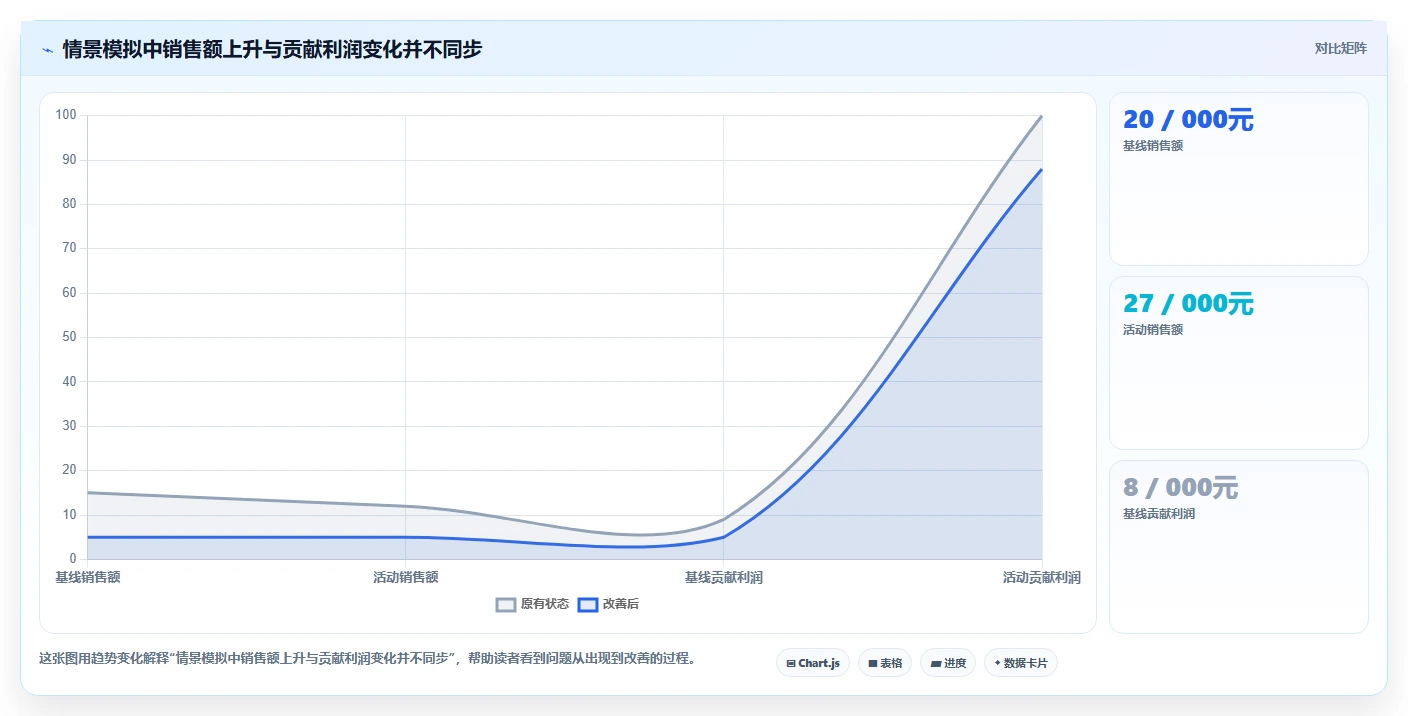Image resolution: width=1408 pixels, height=716 pixels.
Task: Click the 基线贡献利润 x-axis label
Action: tap(724, 578)
